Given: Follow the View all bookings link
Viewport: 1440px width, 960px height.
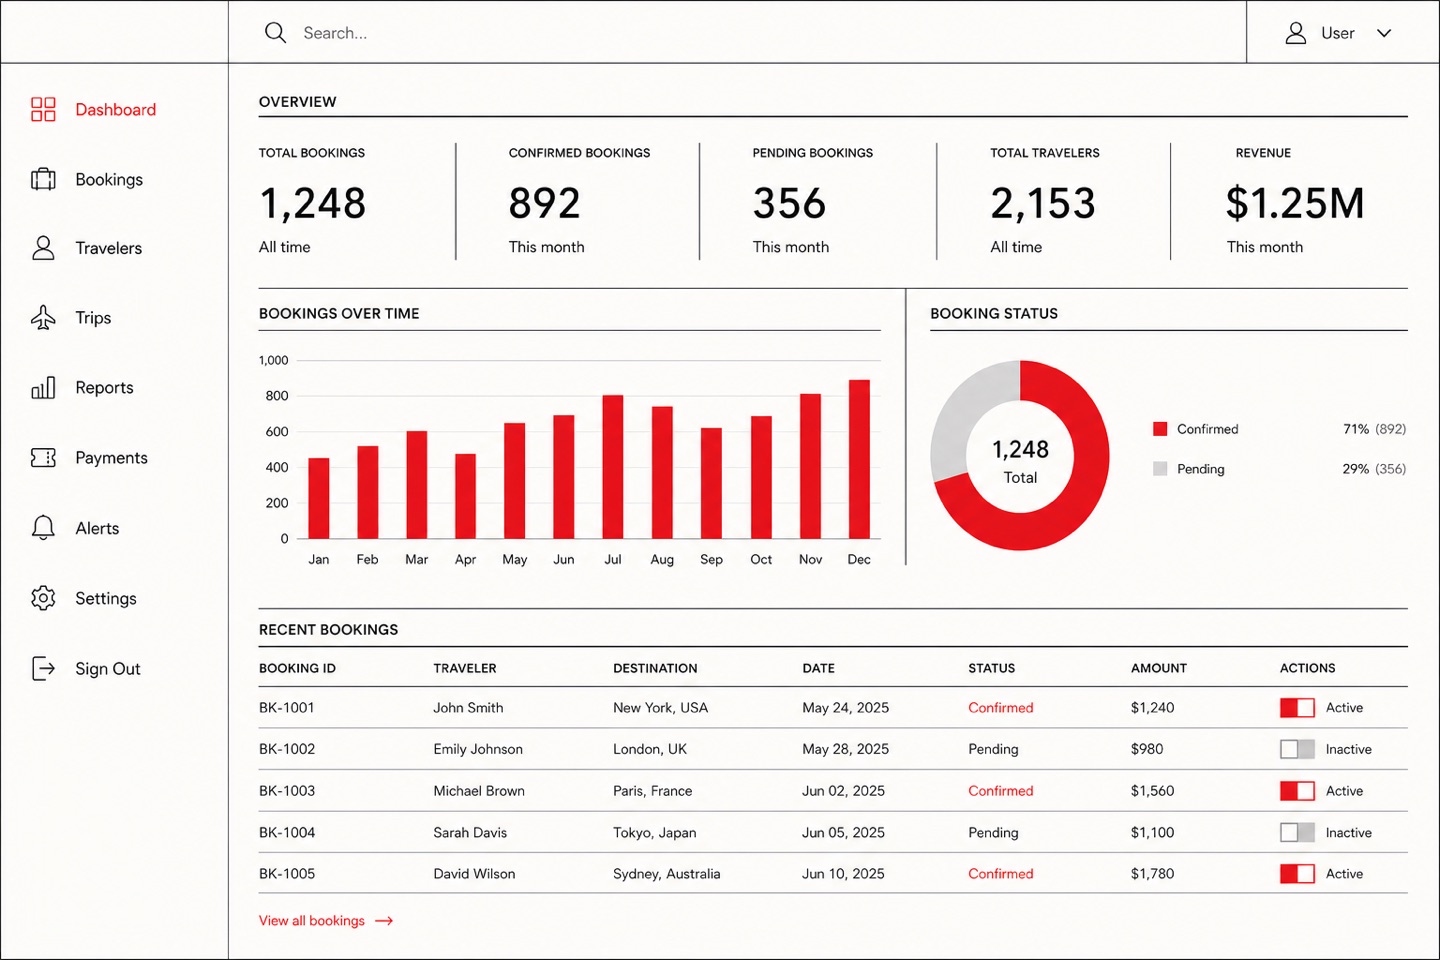Looking at the screenshot, I should [326, 921].
